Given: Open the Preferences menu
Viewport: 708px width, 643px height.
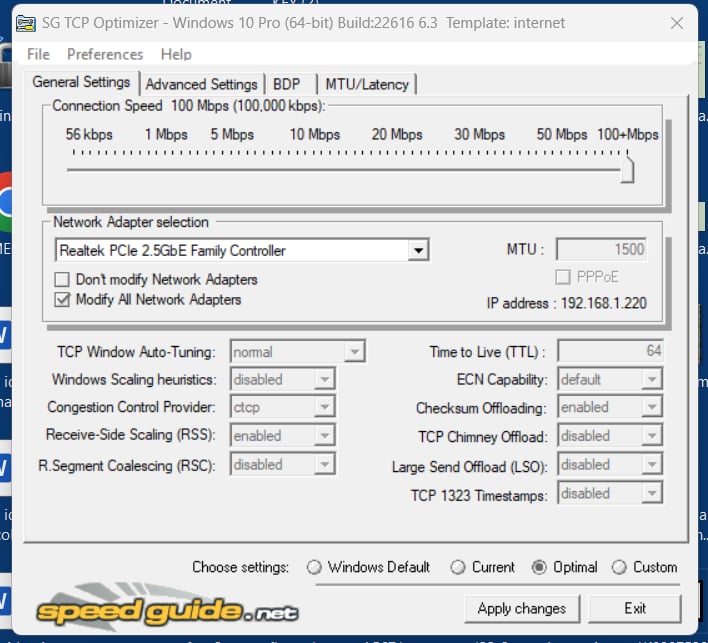Looking at the screenshot, I should click(x=105, y=54).
